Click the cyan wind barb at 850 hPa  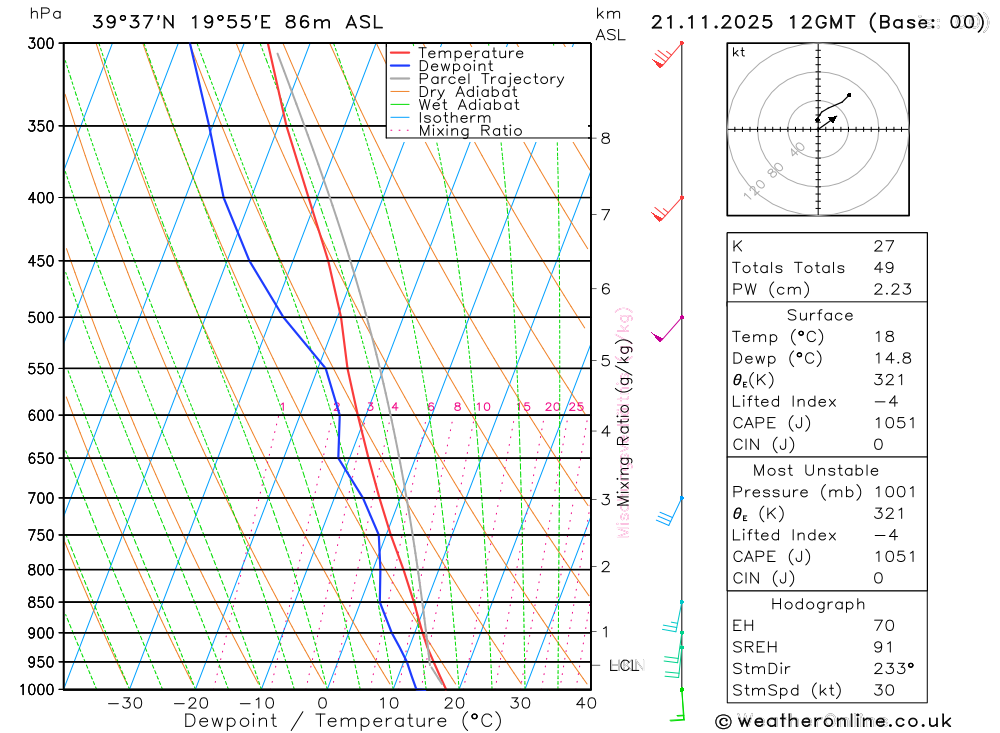(x=672, y=616)
